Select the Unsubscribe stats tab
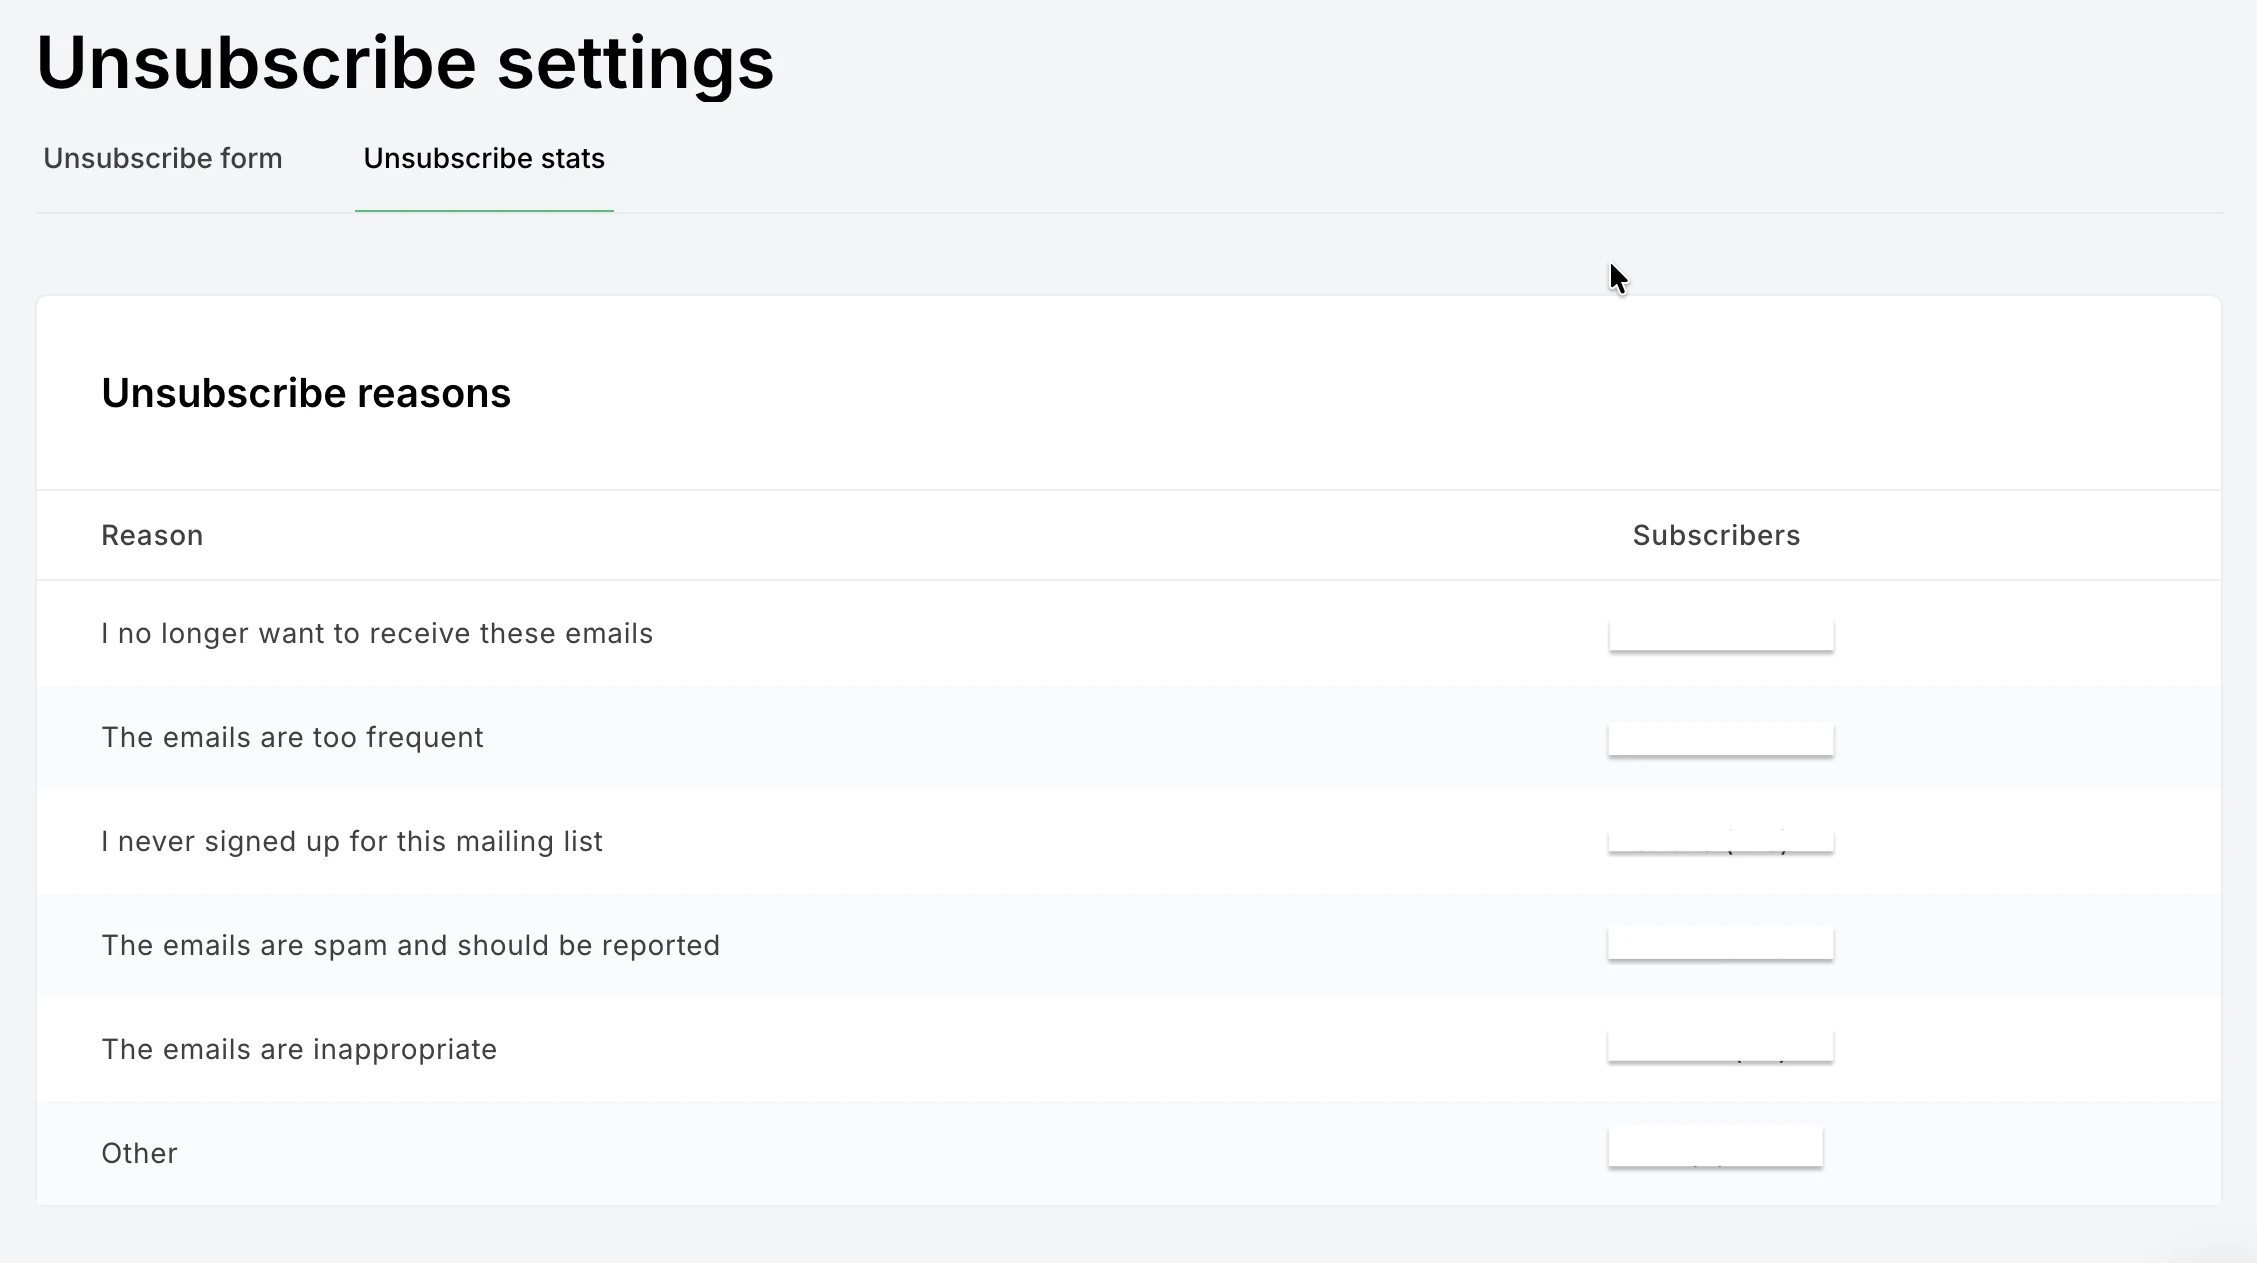 click(484, 158)
